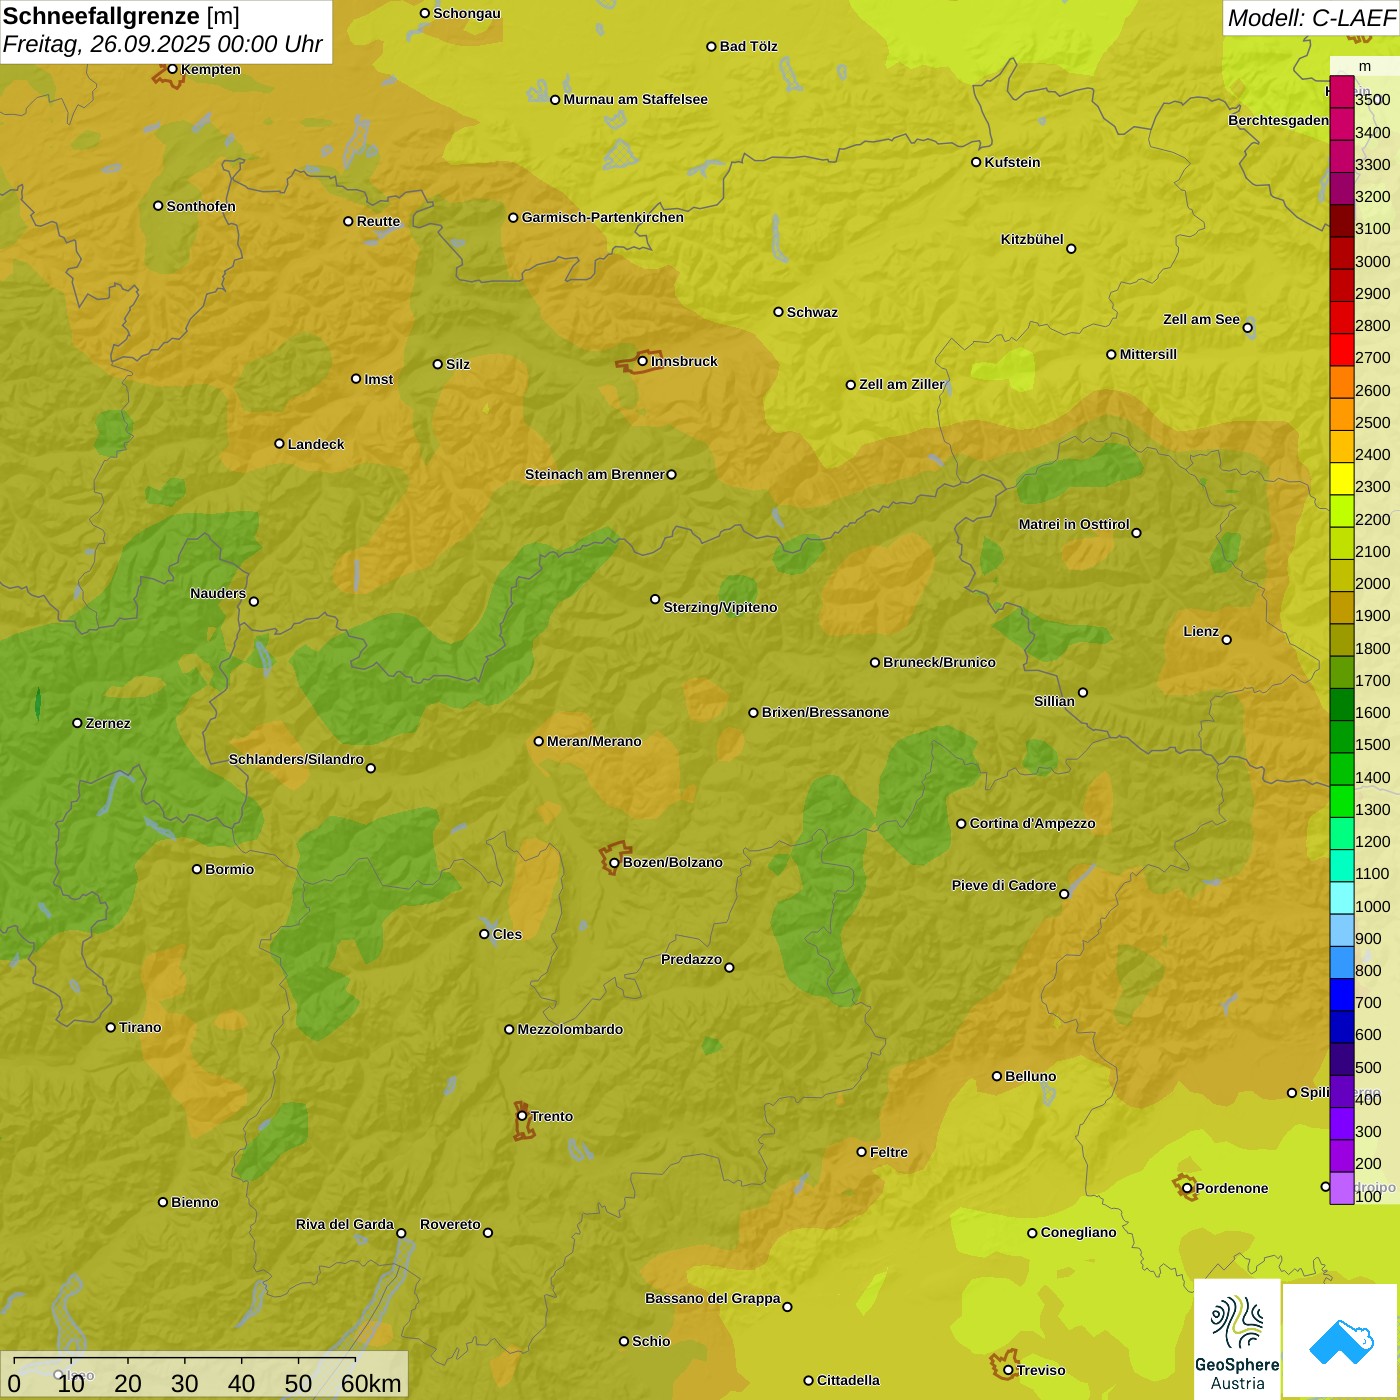
Task: Click the Conegliano label
Action: tap(1078, 1232)
